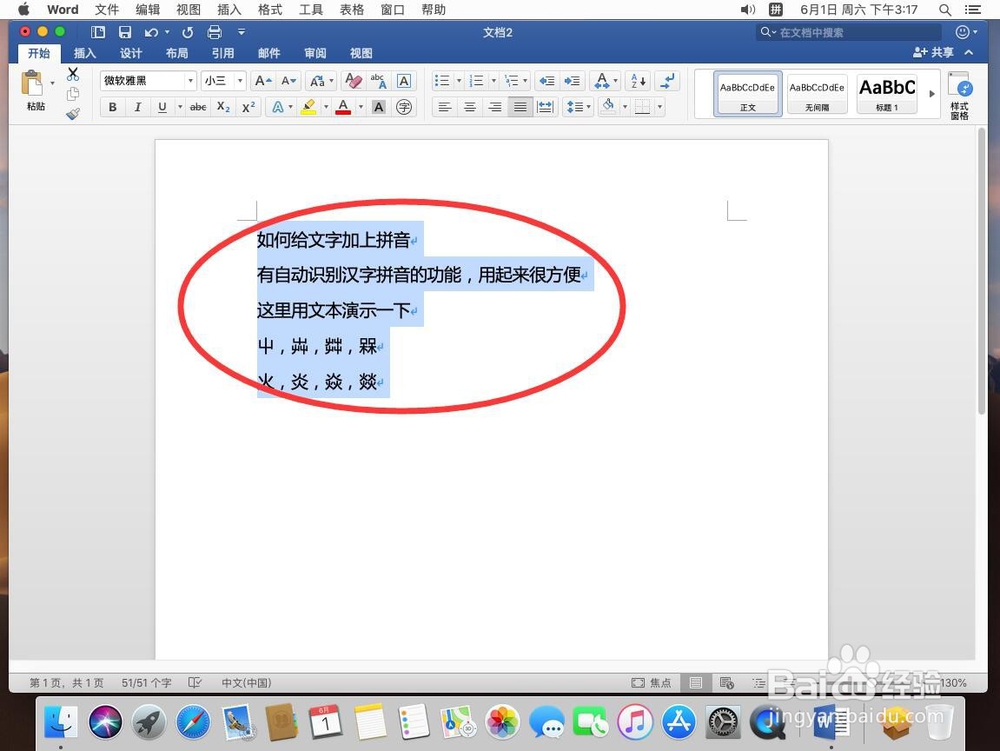This screenshot has height=751, width=1000.
Task: Center align text
Action: [x=470, y=107]
